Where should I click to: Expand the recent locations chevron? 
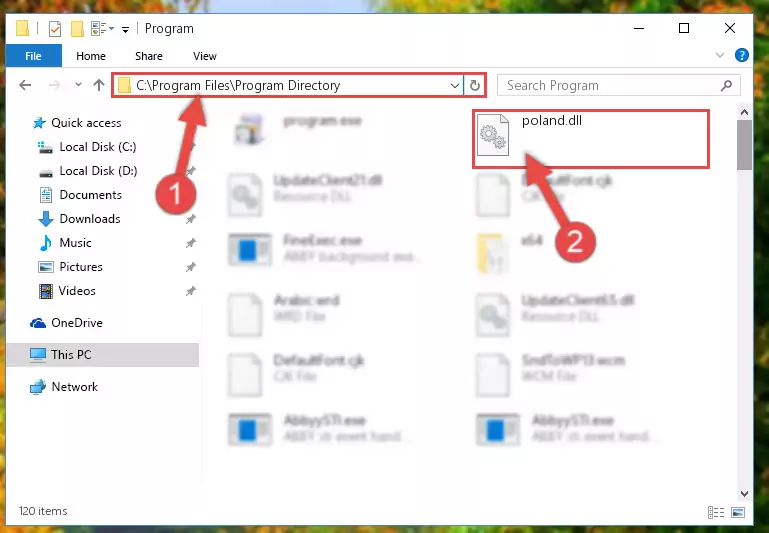(x=78, y=85)
